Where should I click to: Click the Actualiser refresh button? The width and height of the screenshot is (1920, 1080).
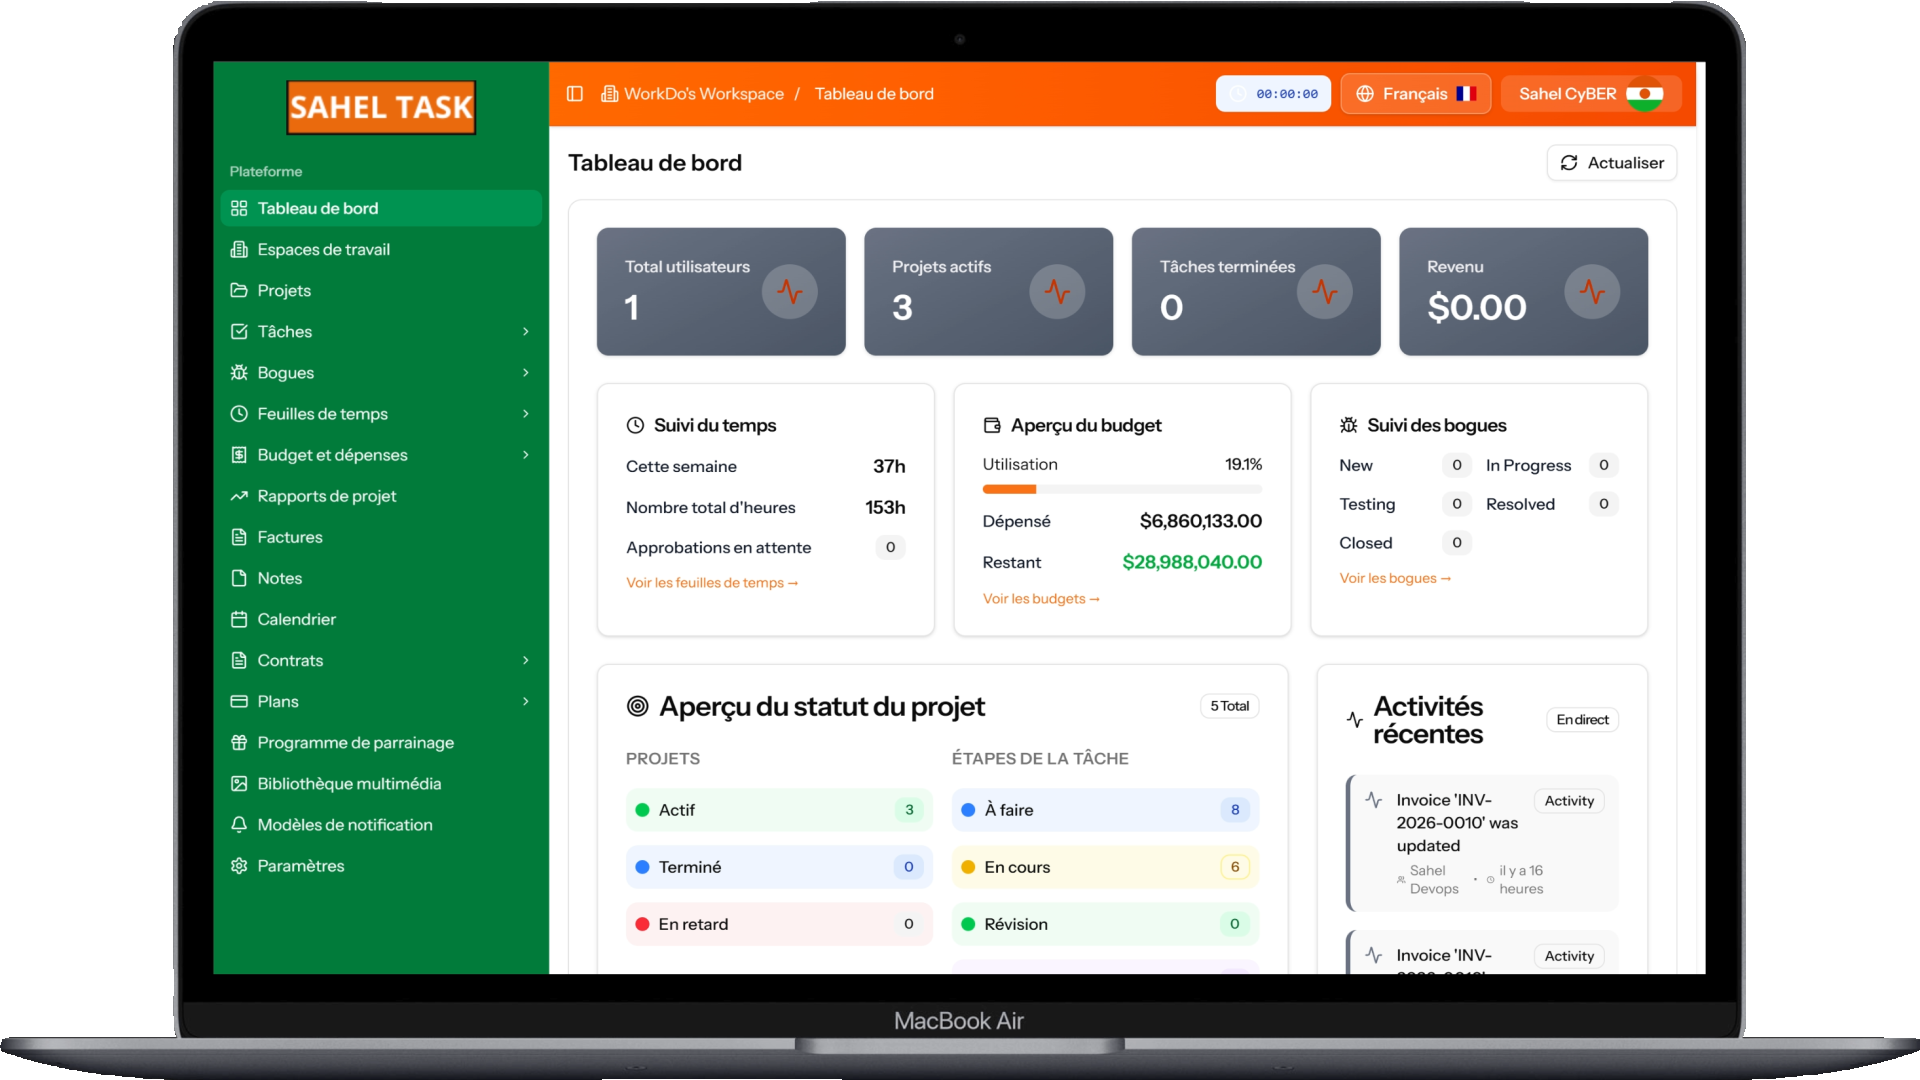coord(1612,163)
